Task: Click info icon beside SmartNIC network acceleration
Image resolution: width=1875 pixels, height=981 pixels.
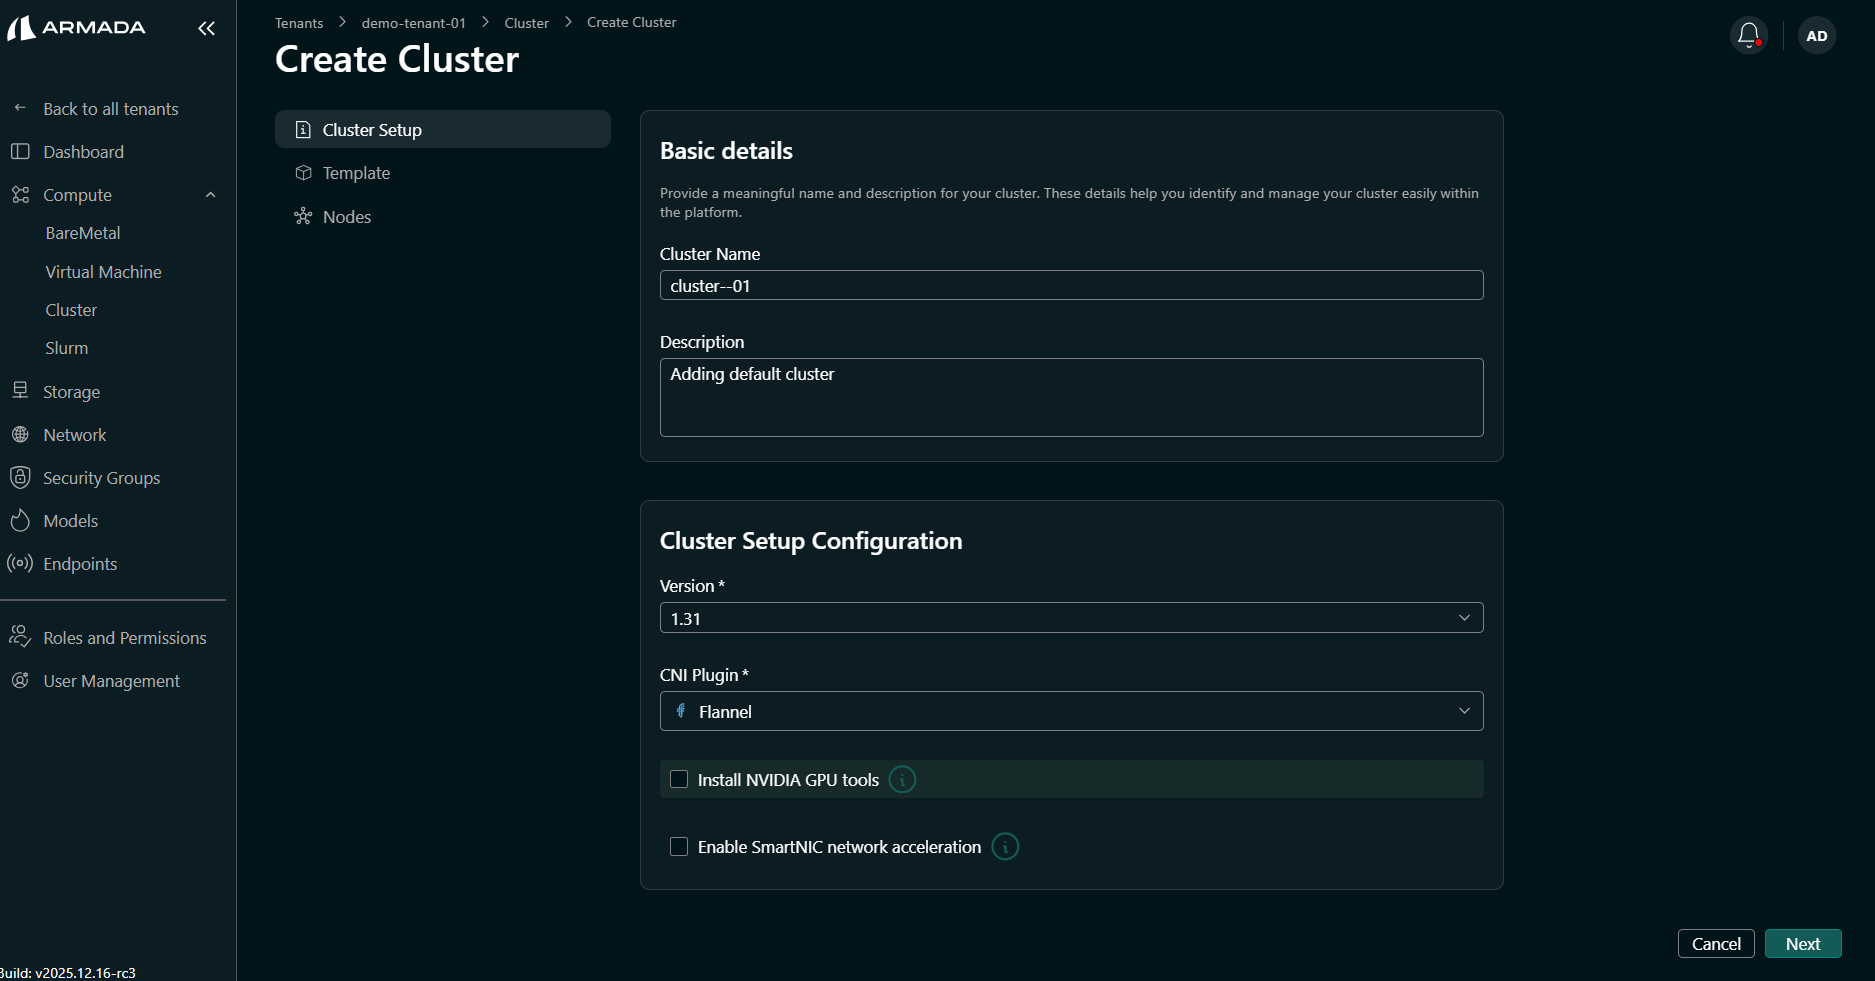Action: [1004, 847]
